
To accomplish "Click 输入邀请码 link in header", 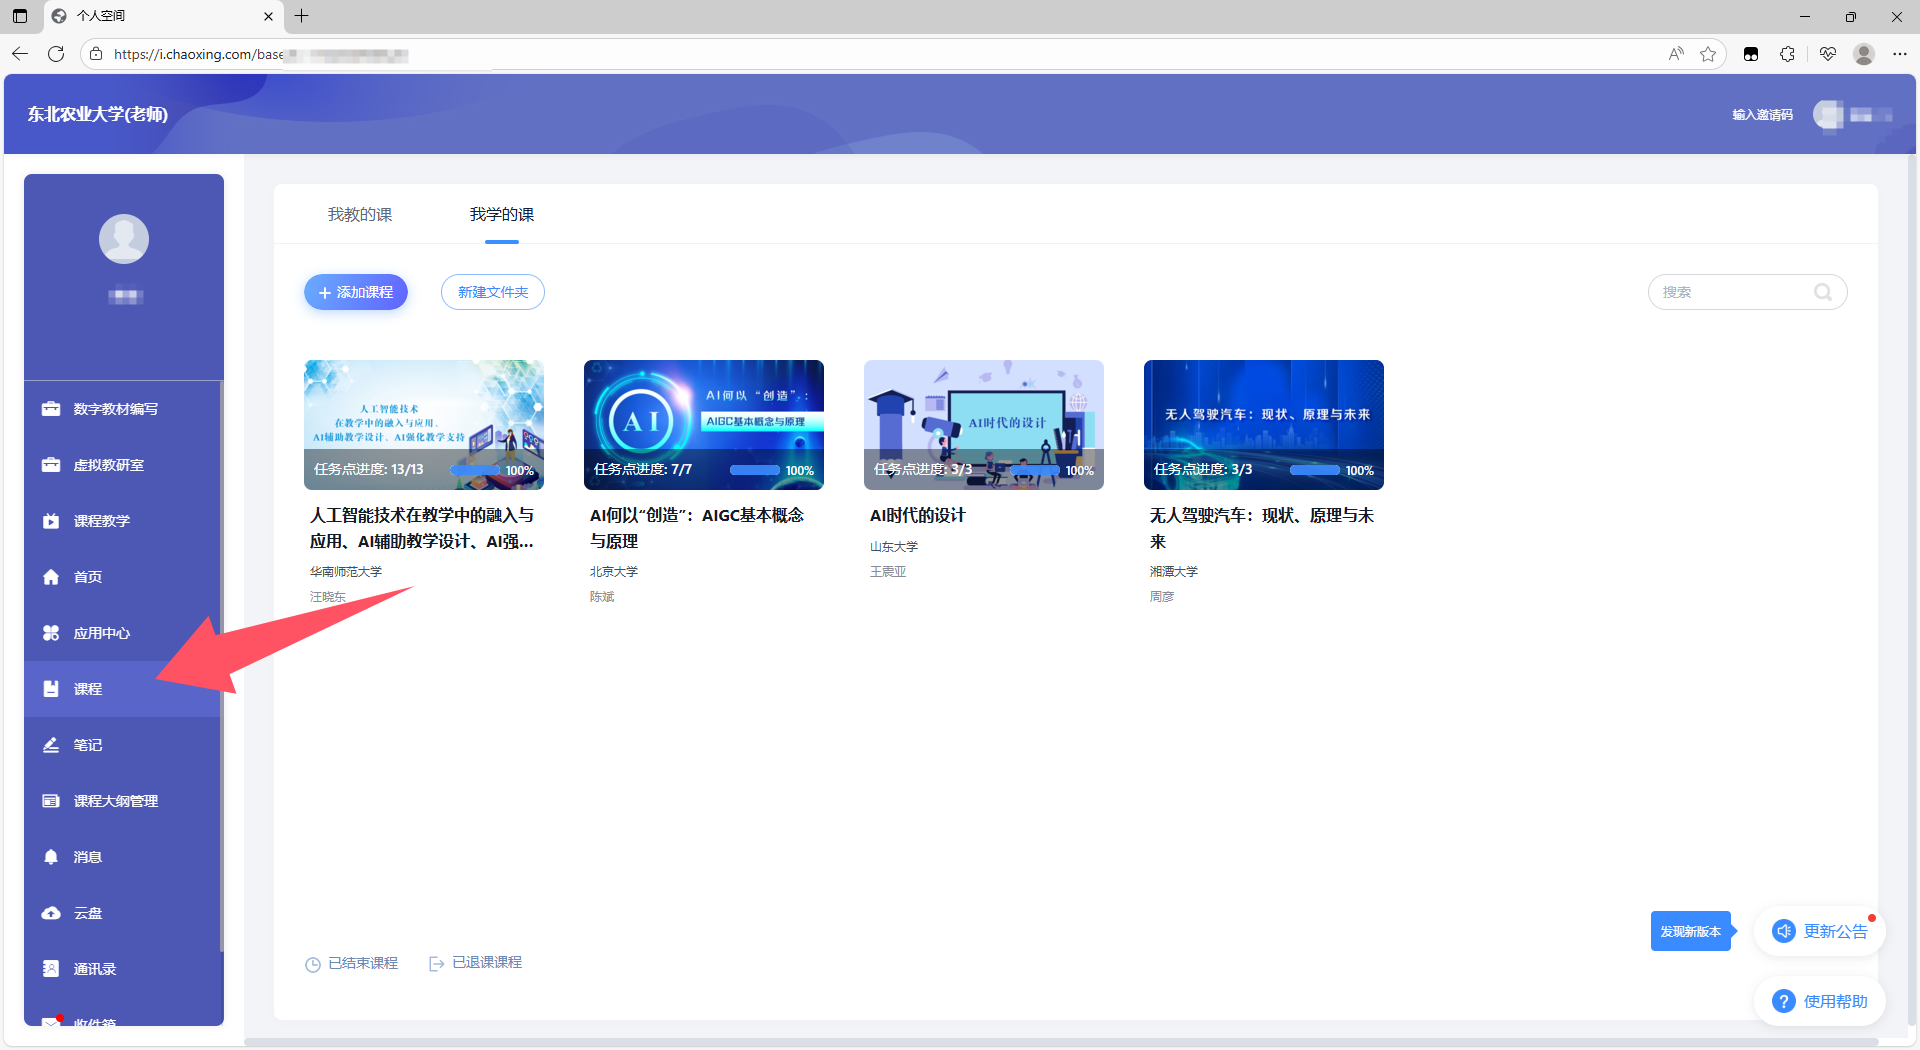I will tap(1762, 115).
